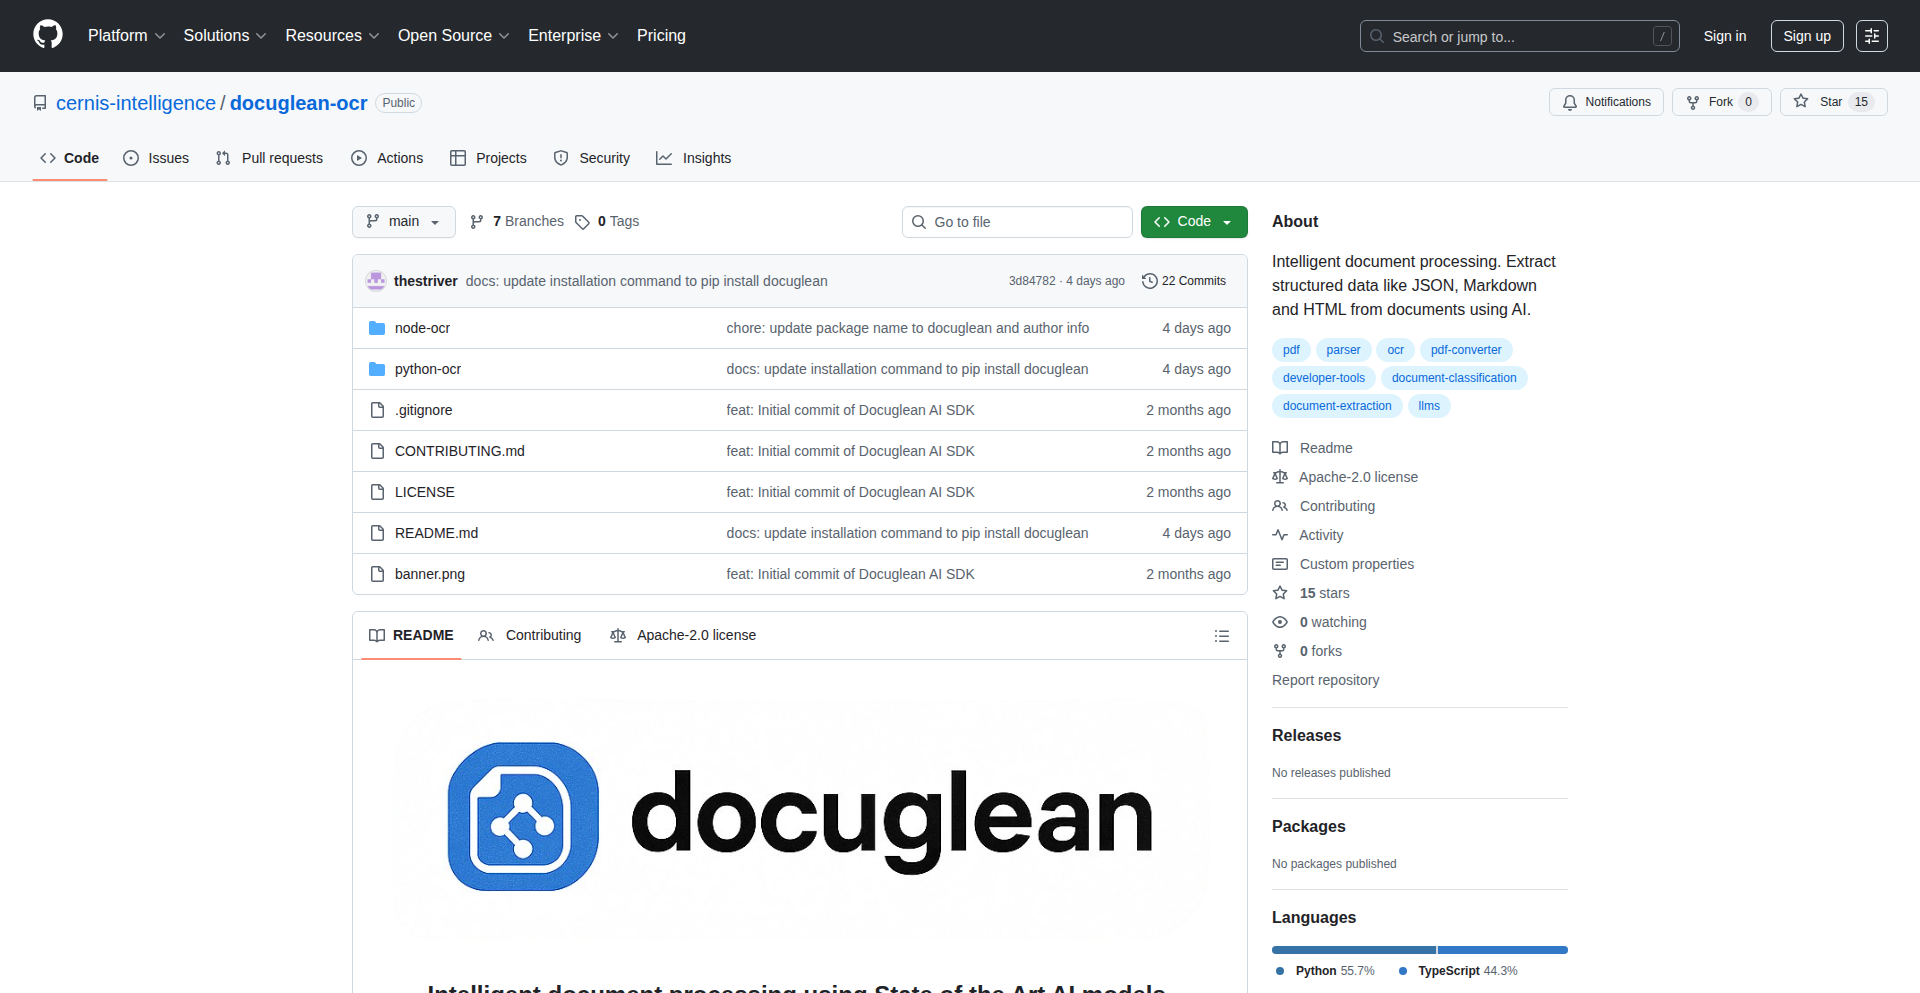This screenshot has height=993, width=1920.
Task: Click the Go to file search field
Action: [1017, 221]
